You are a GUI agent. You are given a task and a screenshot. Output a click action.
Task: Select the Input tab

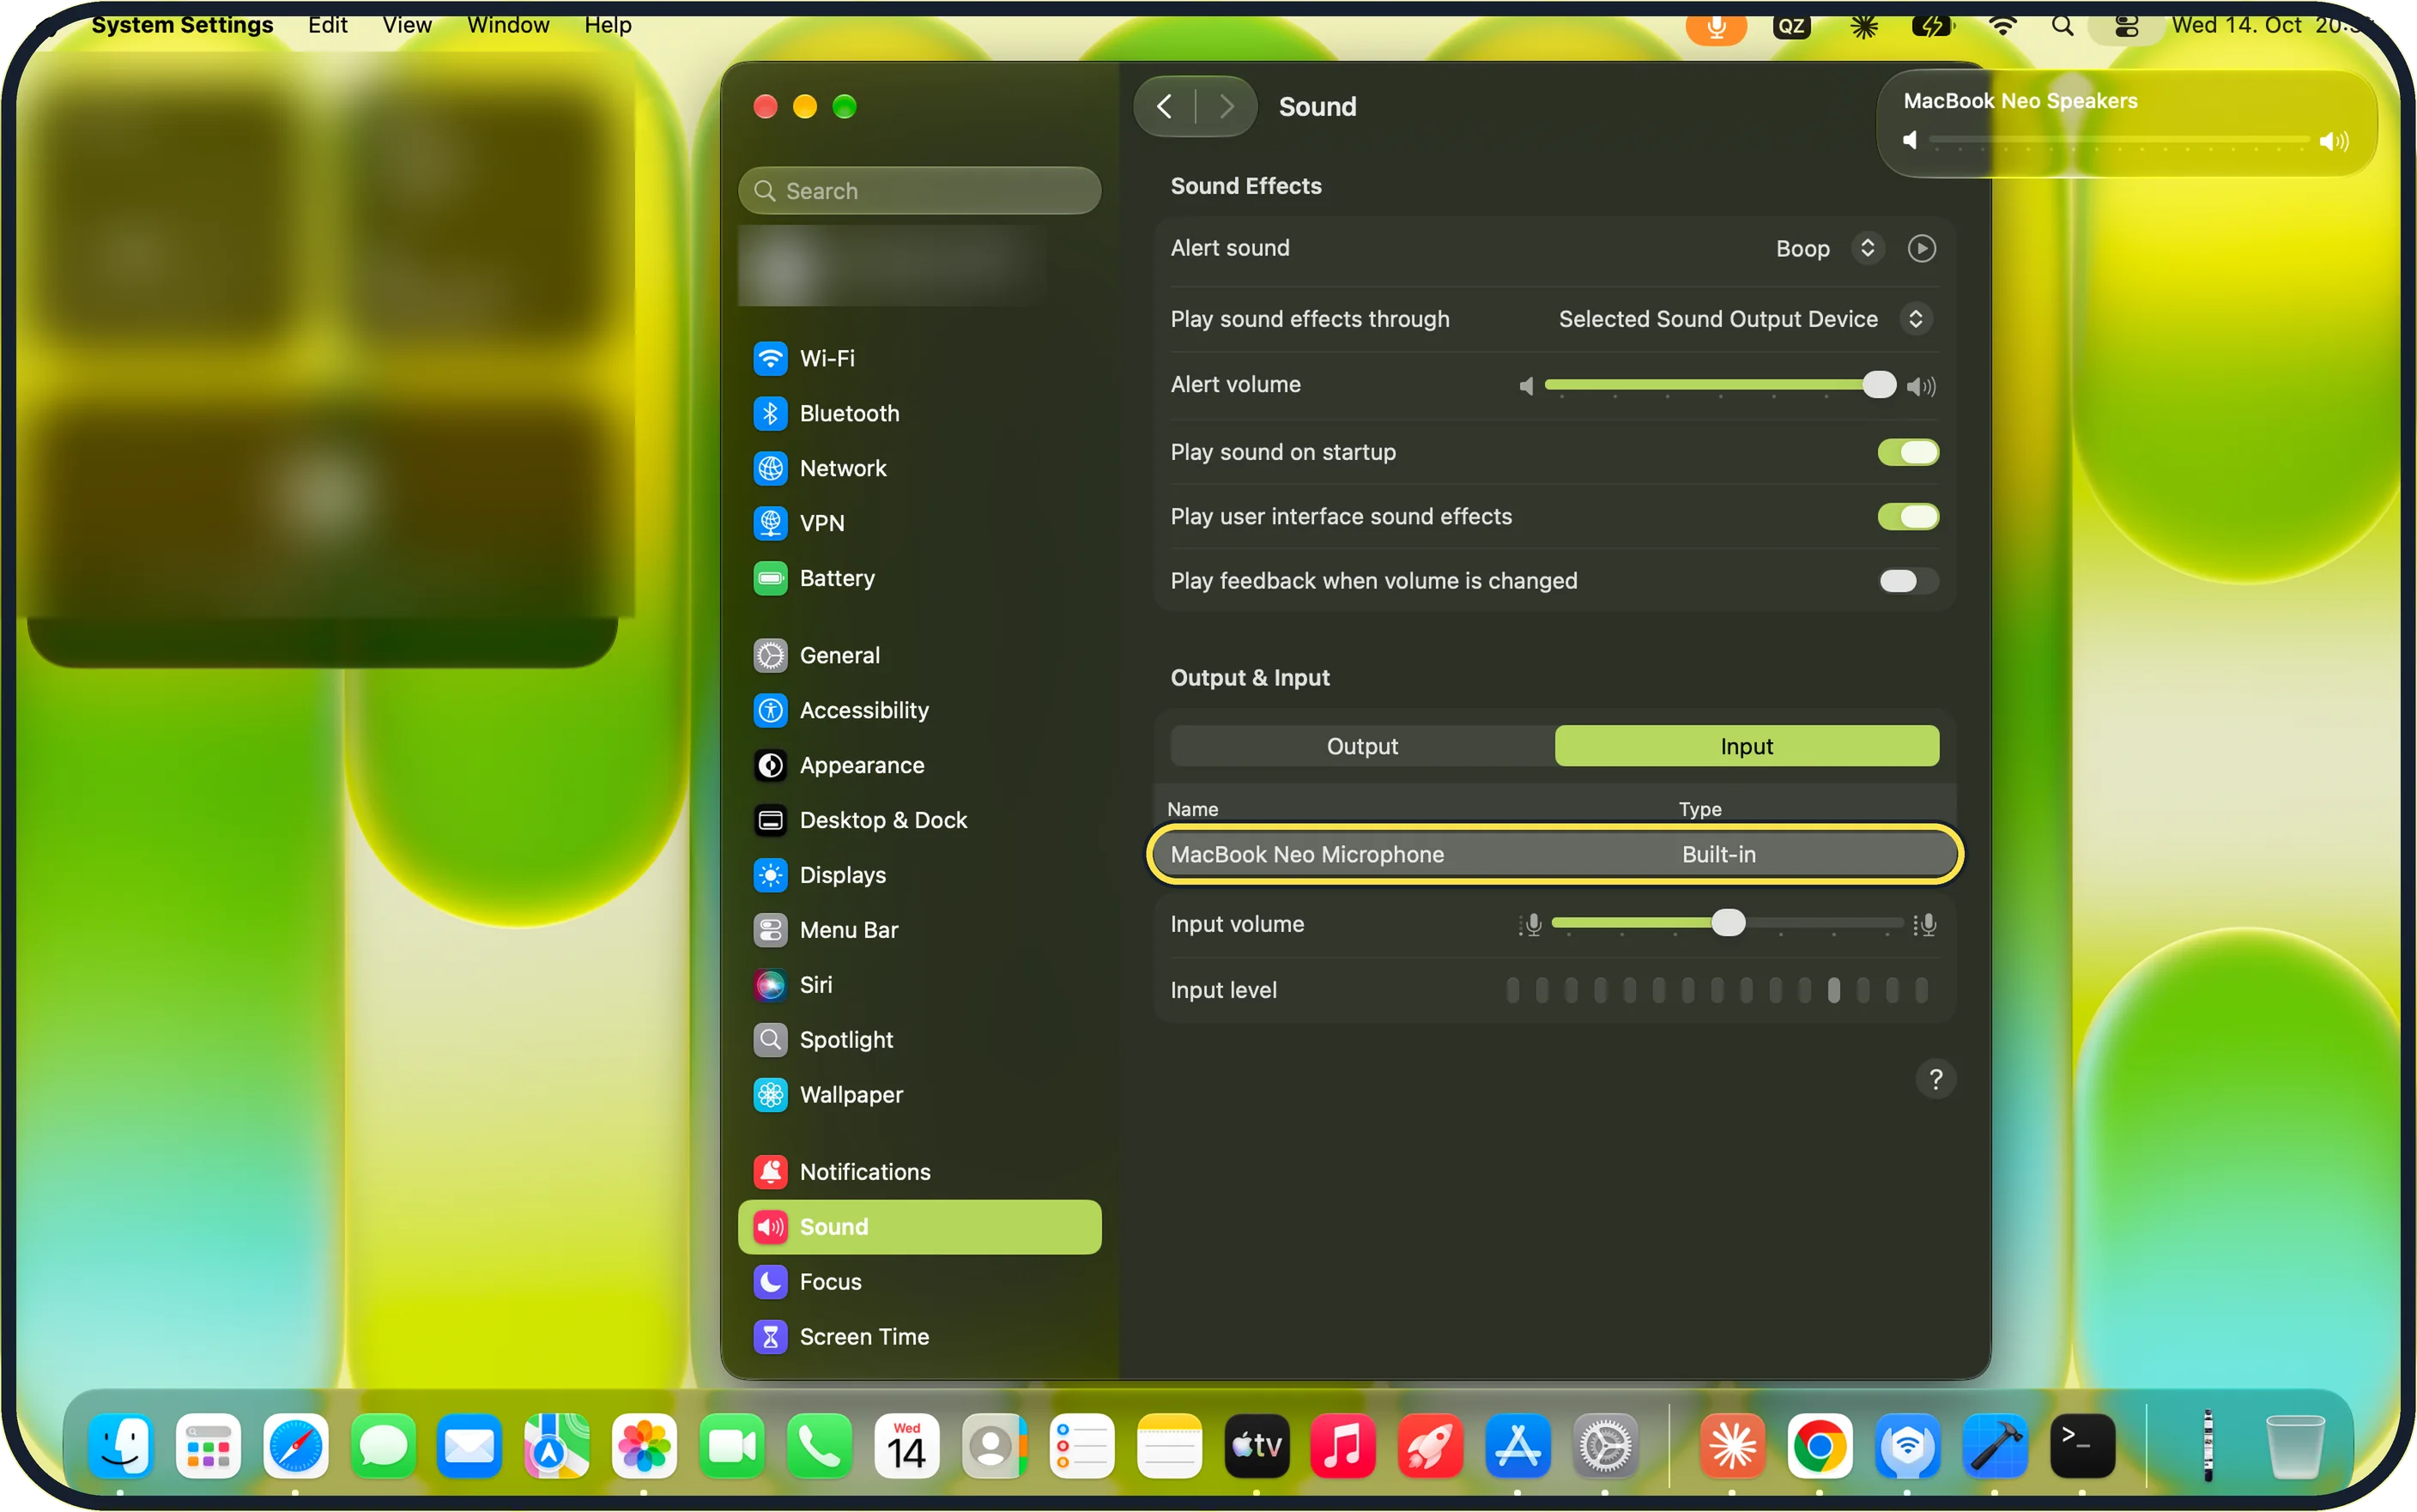(x=1746, y=746)
